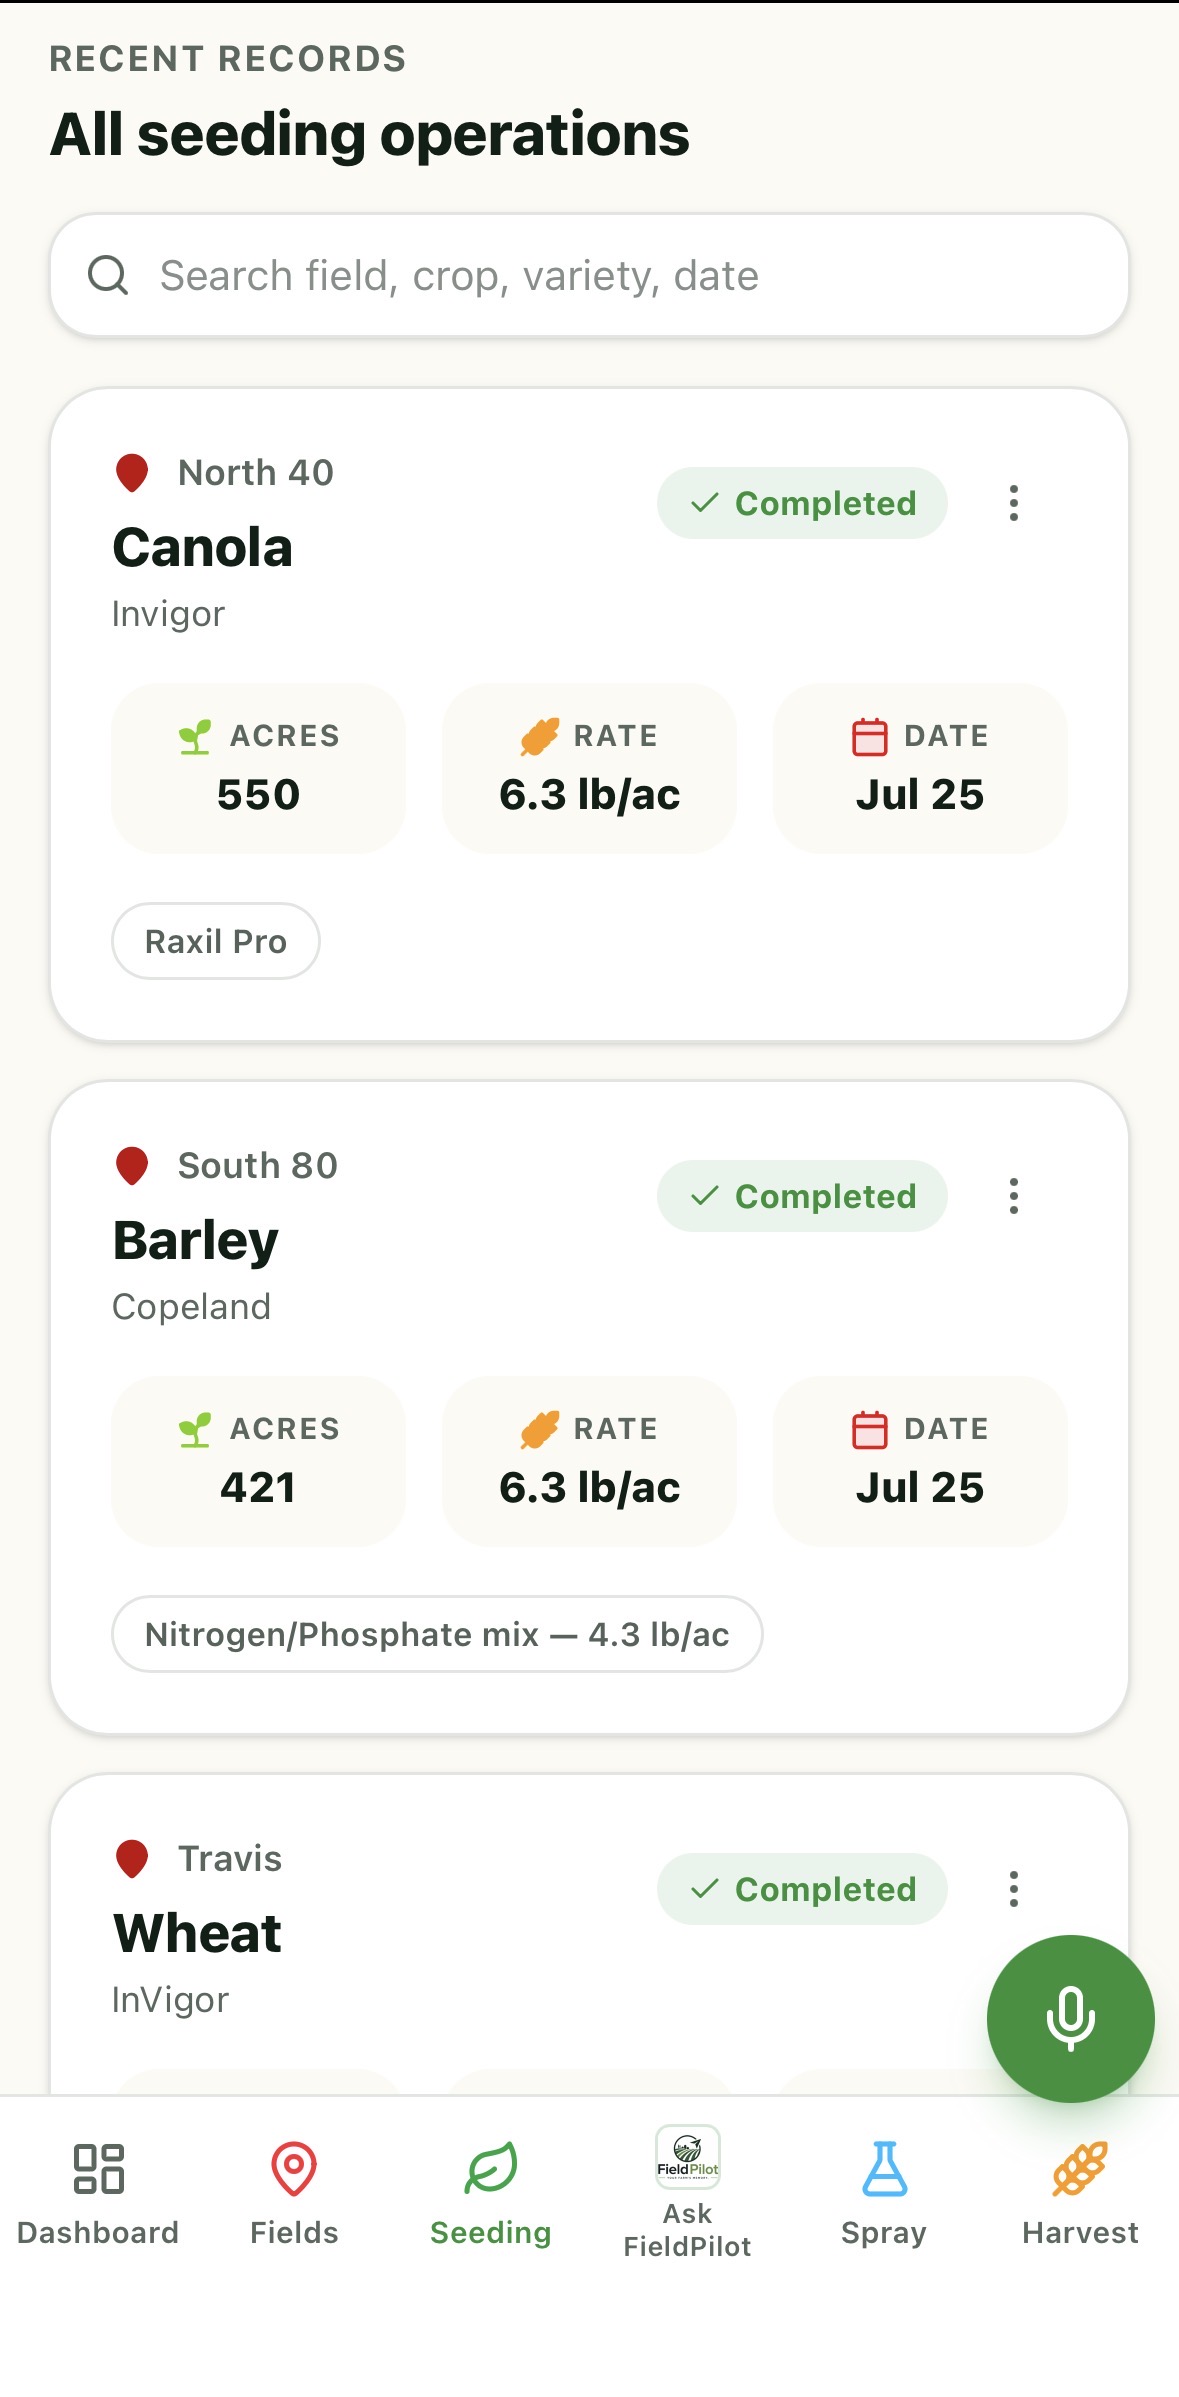Viewport: 1179px width, 2397px height.
Task: Open options menu for North 40 Canola
Action: pyautogui.click(x=1014, y=503)
